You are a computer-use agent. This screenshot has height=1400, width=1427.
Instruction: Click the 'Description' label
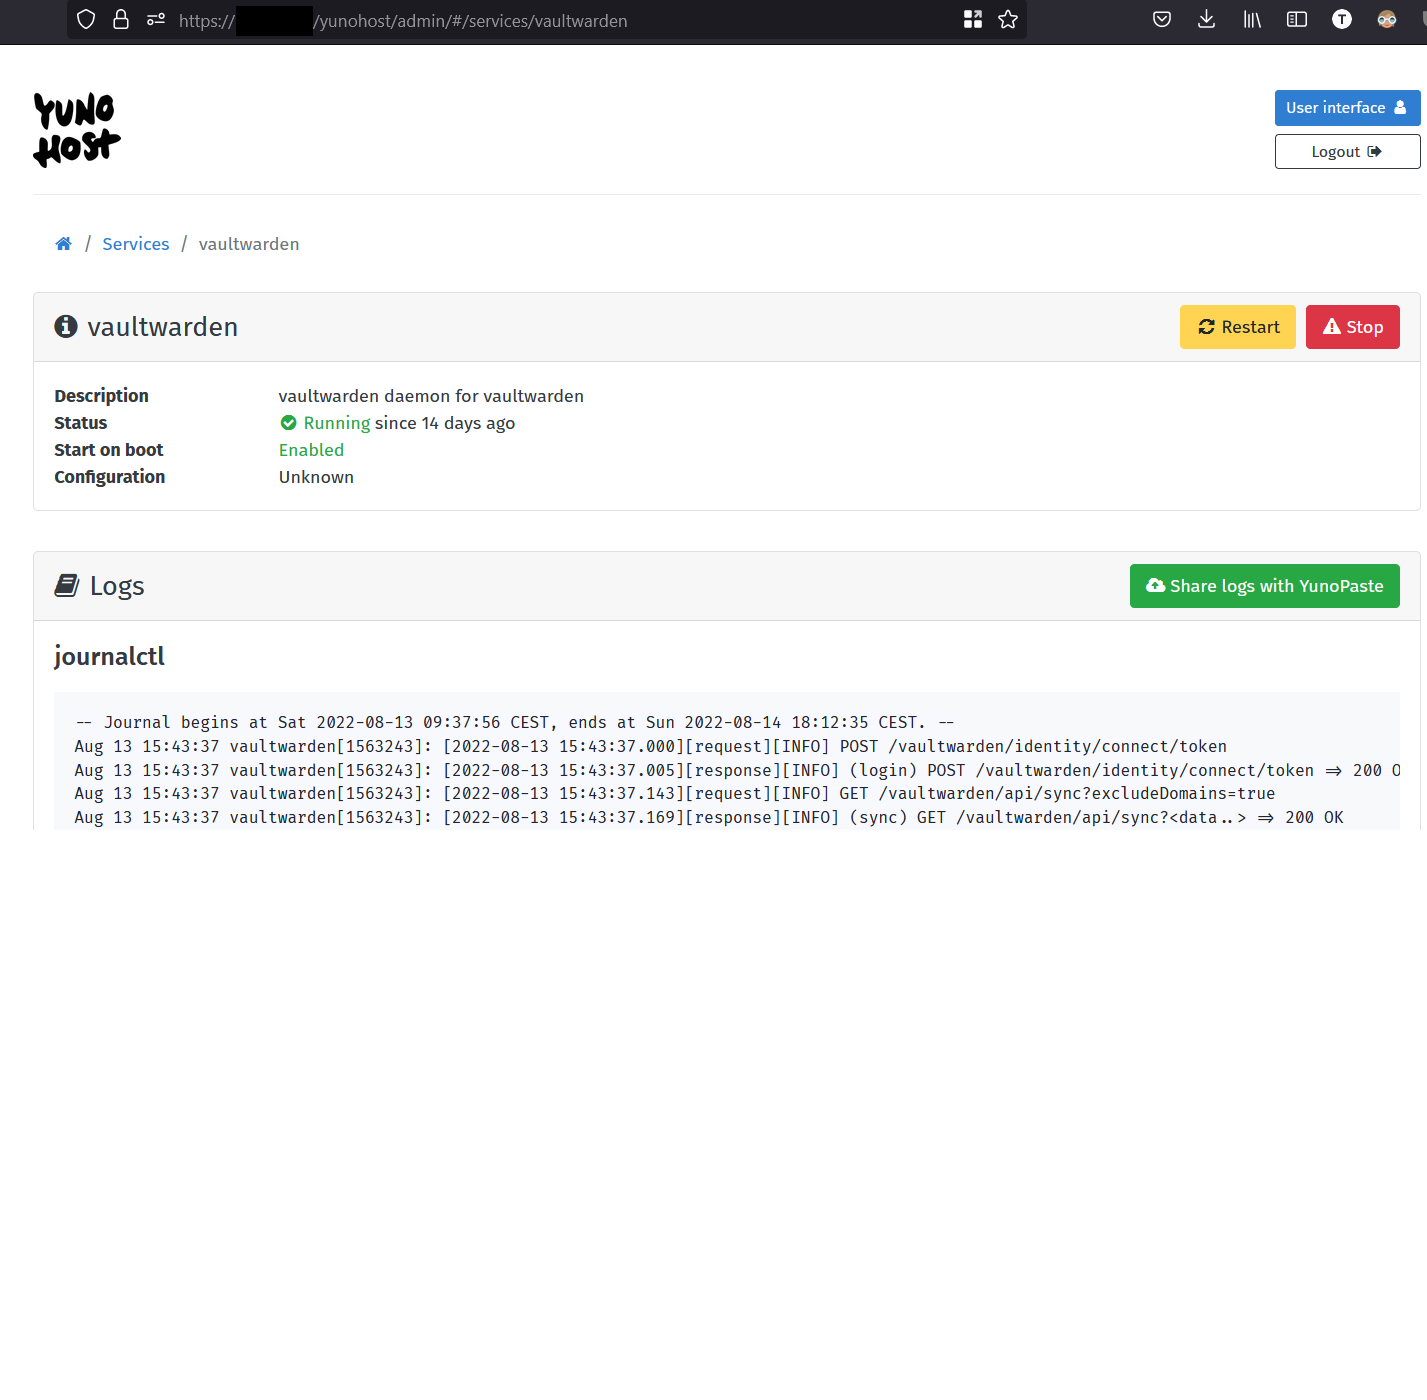(101, 396)
